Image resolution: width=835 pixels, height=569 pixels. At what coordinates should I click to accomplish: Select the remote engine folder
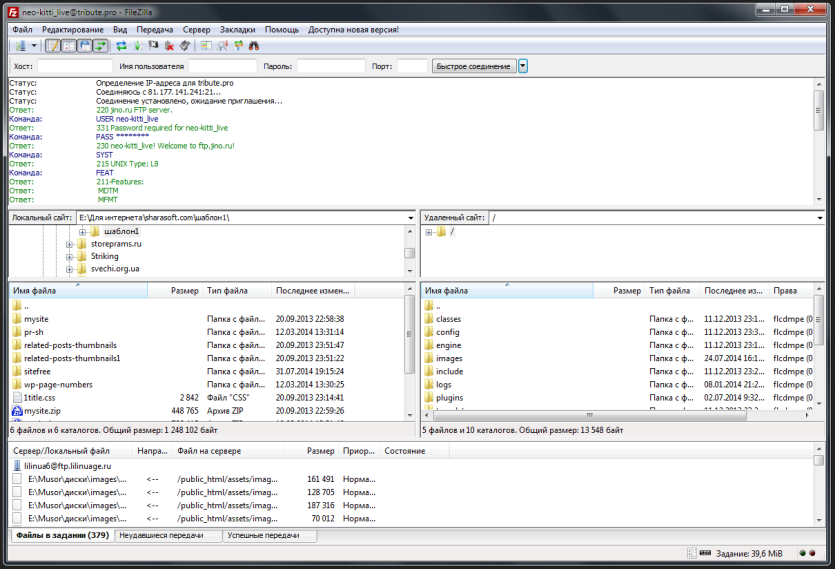(448, 345)
